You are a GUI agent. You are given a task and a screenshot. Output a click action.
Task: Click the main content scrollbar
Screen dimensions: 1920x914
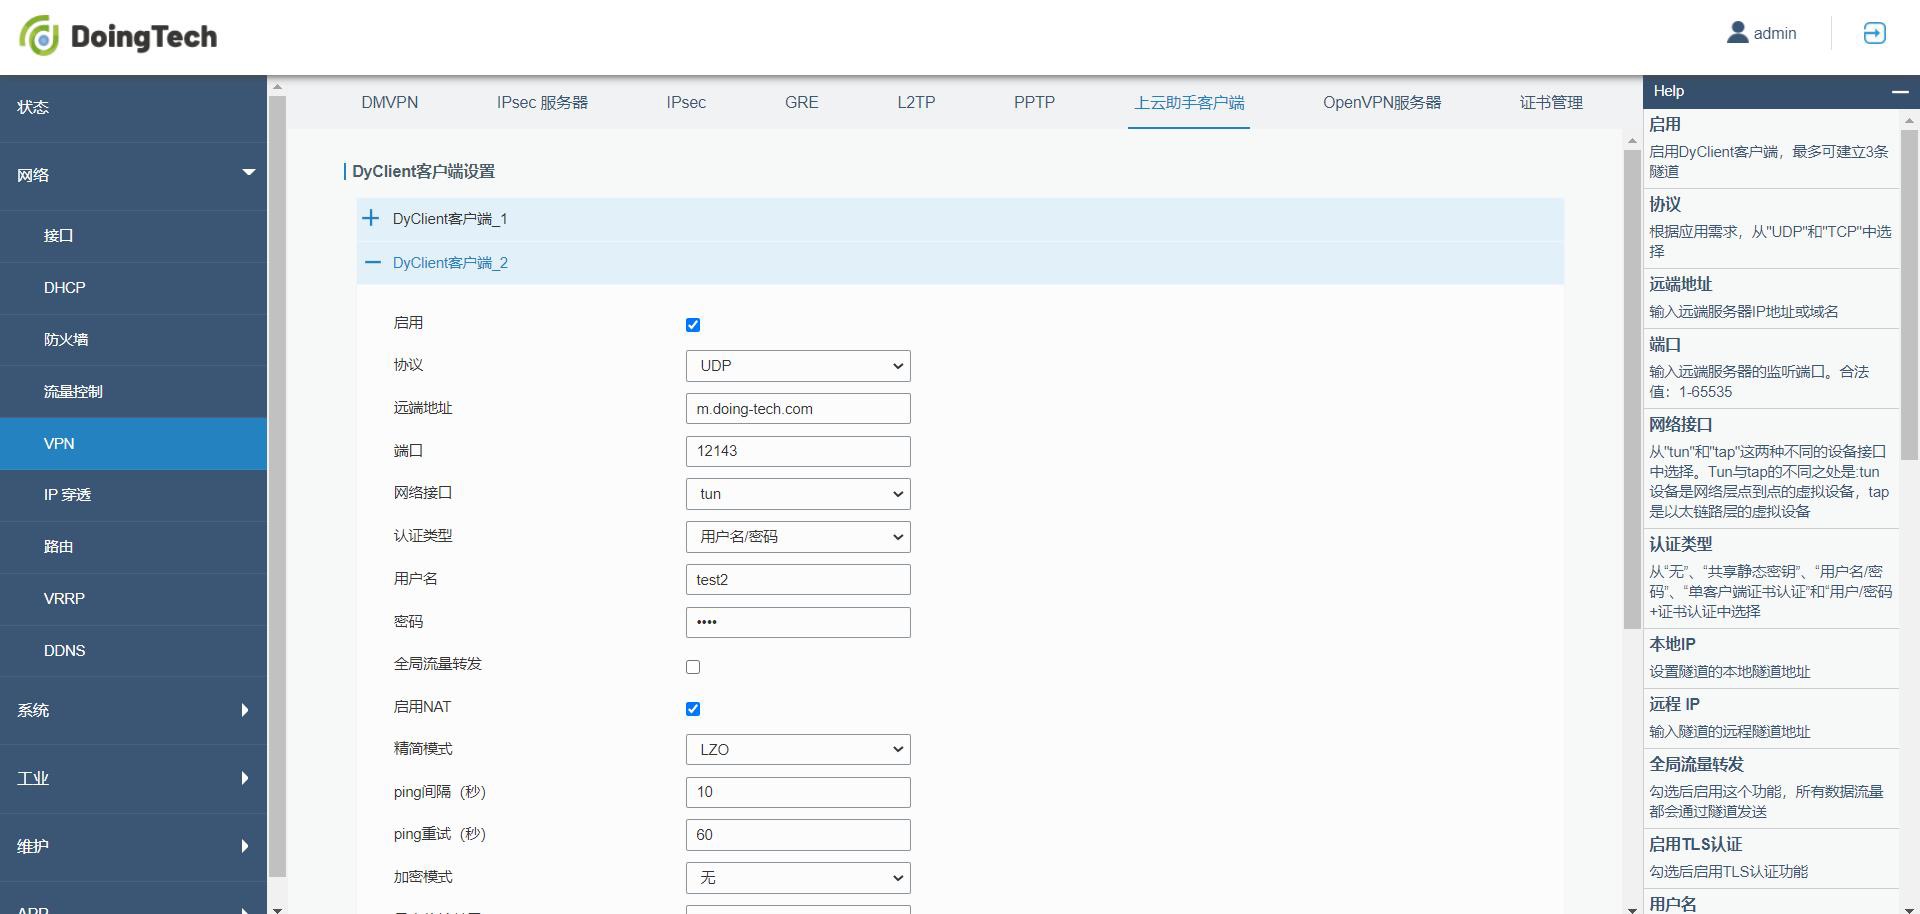click(1632, 390)
